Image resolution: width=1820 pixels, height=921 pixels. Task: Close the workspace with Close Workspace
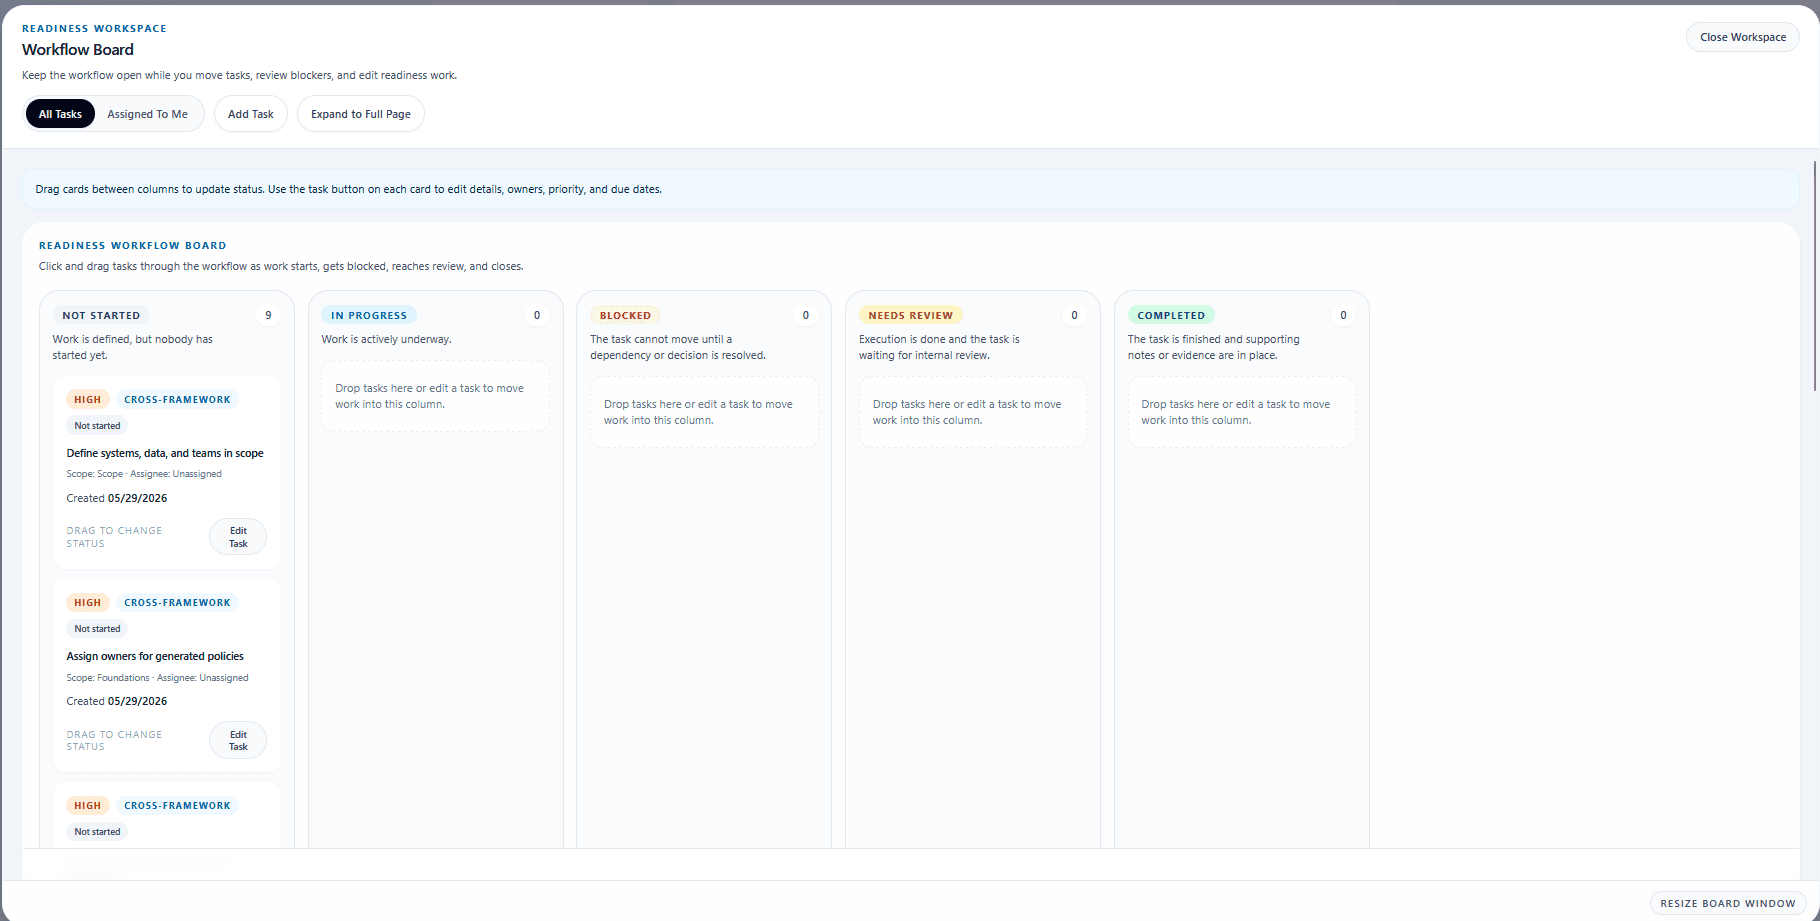[1743, 37]
